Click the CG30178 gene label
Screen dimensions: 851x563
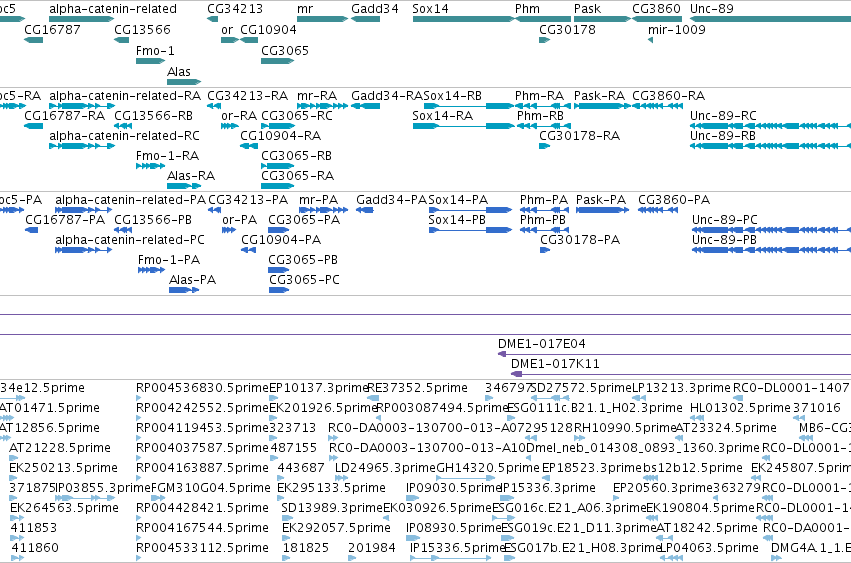567,29
